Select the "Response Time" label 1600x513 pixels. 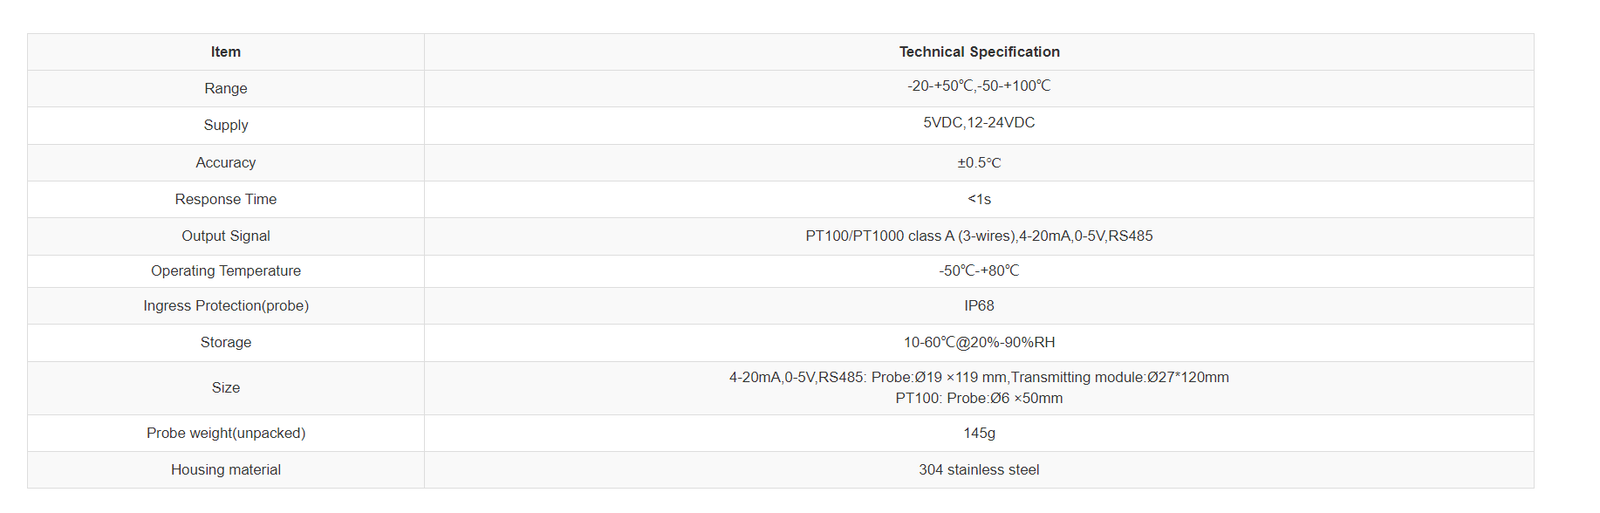pyautogui.click(x=226, y=199)
